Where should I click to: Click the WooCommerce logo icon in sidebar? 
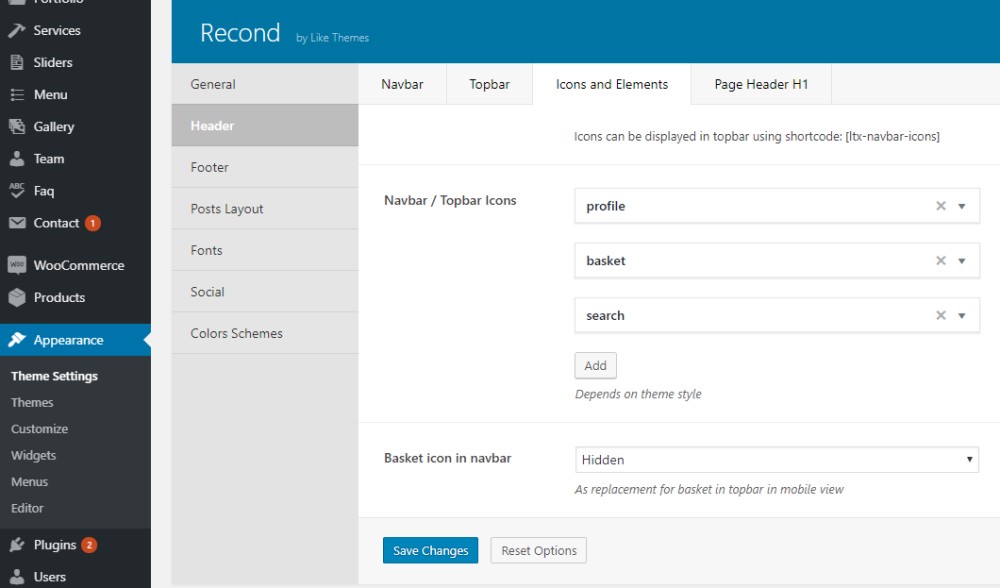tap(17, 265)
